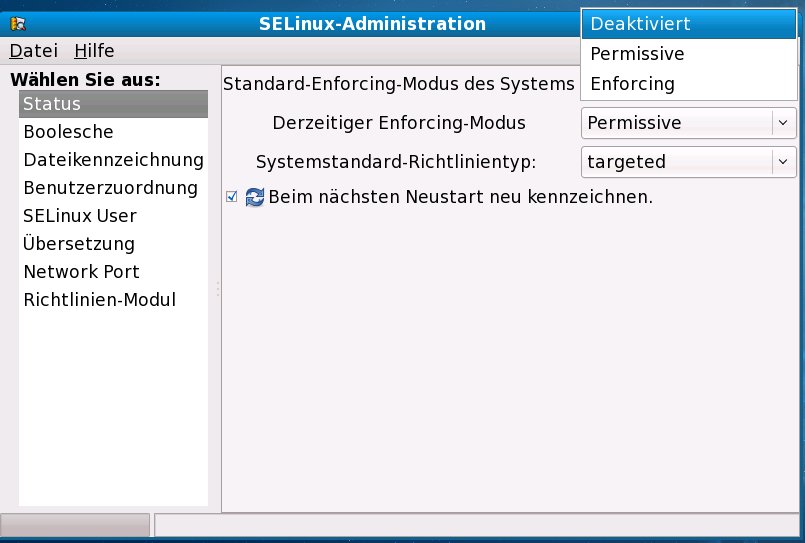This screenshot has width=805, height=543.
Task: Select Boolesche in the sidebar list
Action: [68, 132]
